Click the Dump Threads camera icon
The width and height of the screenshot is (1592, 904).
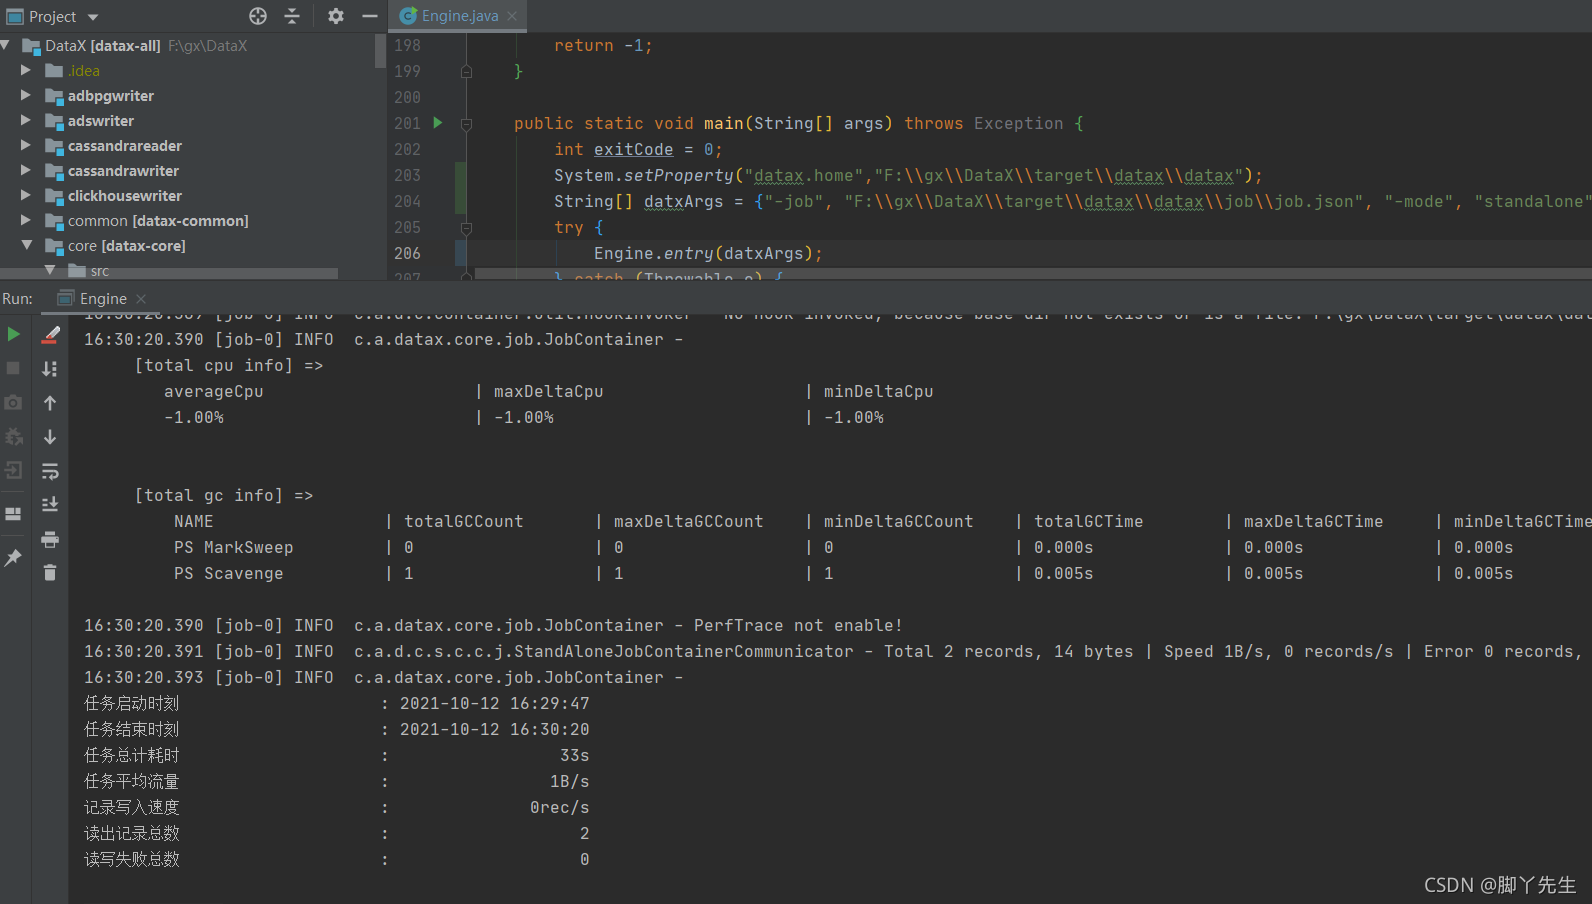[x=14, y=402]
